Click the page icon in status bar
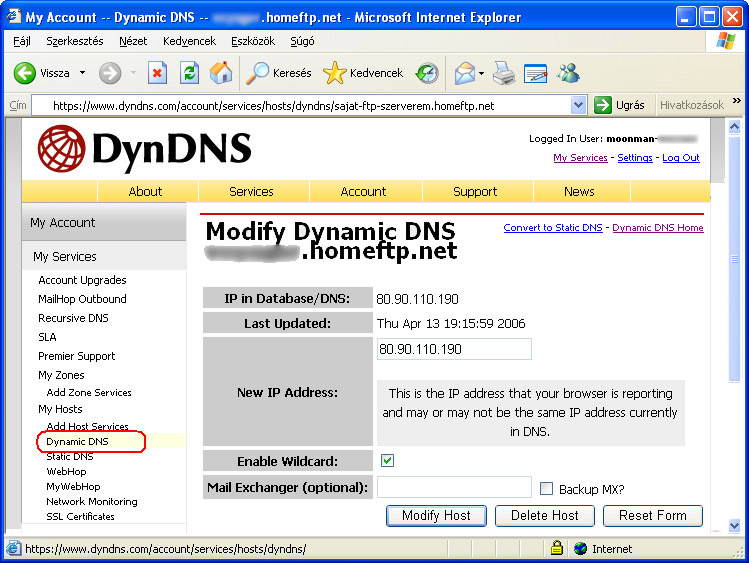Viewport: 749px width, 563px height. [x=13, y=548]
